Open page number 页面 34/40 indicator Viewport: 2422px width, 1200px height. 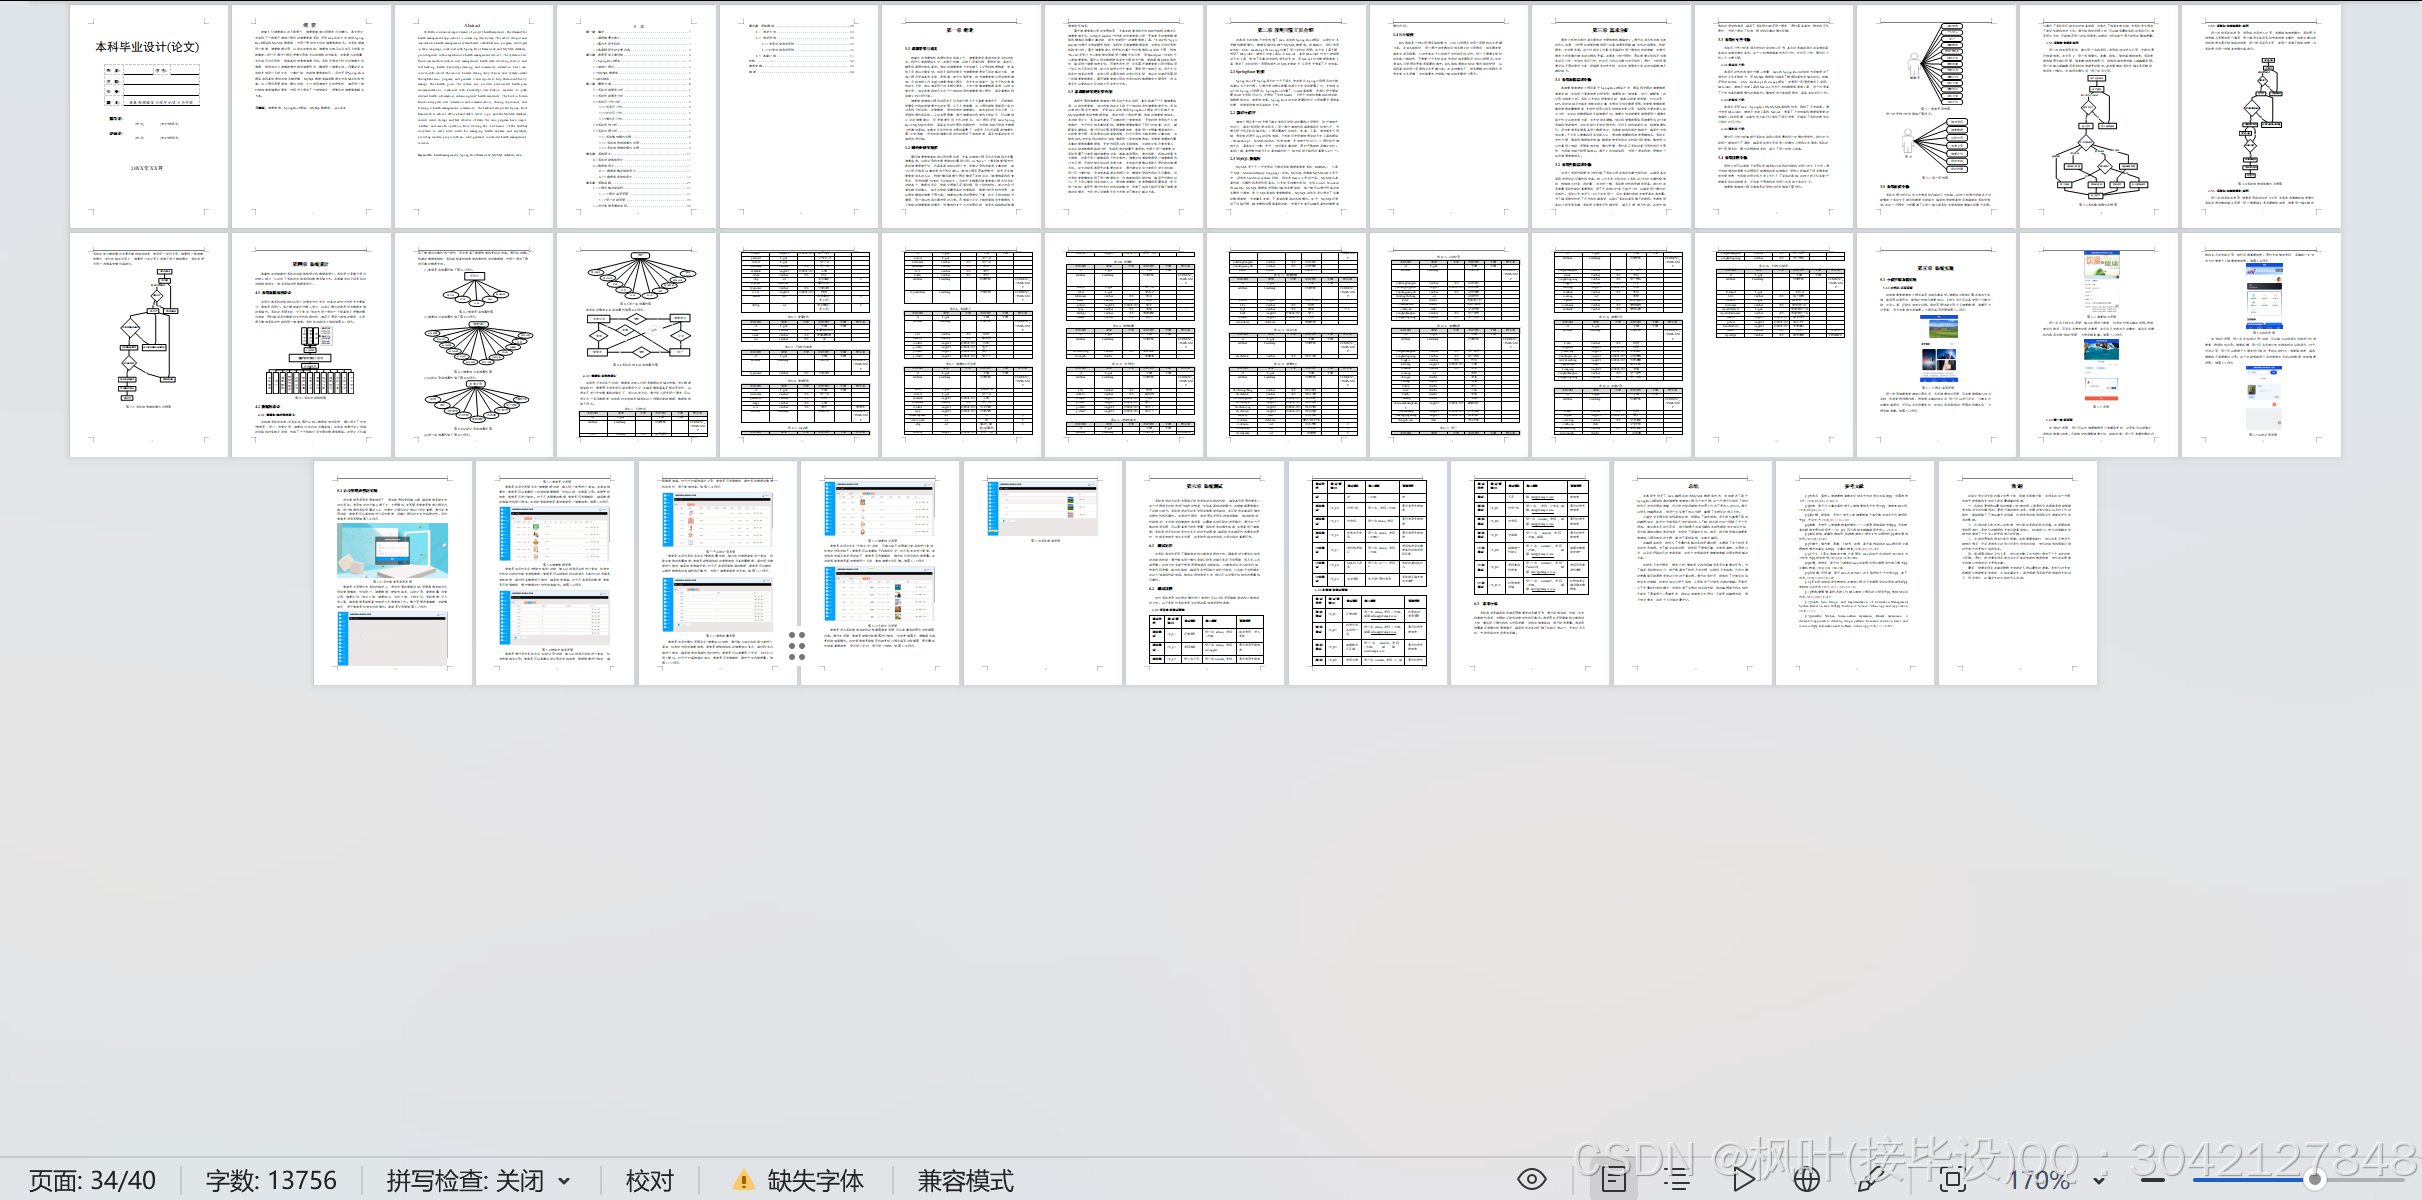coord(92,1181)
